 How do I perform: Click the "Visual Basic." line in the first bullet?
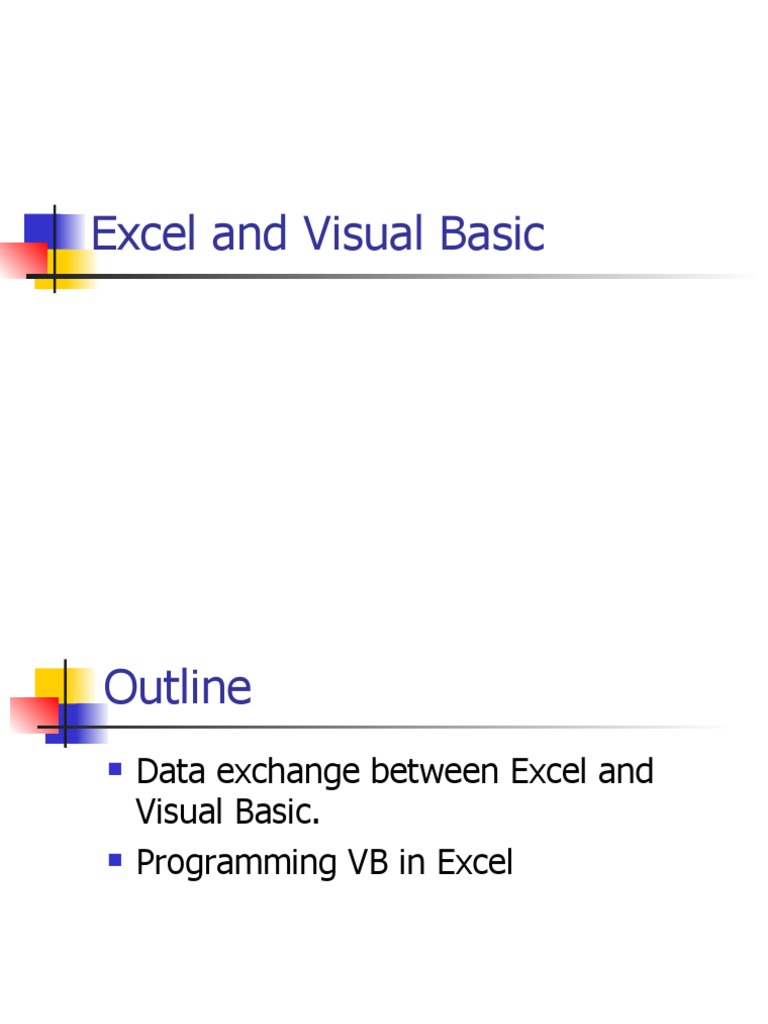227,812
